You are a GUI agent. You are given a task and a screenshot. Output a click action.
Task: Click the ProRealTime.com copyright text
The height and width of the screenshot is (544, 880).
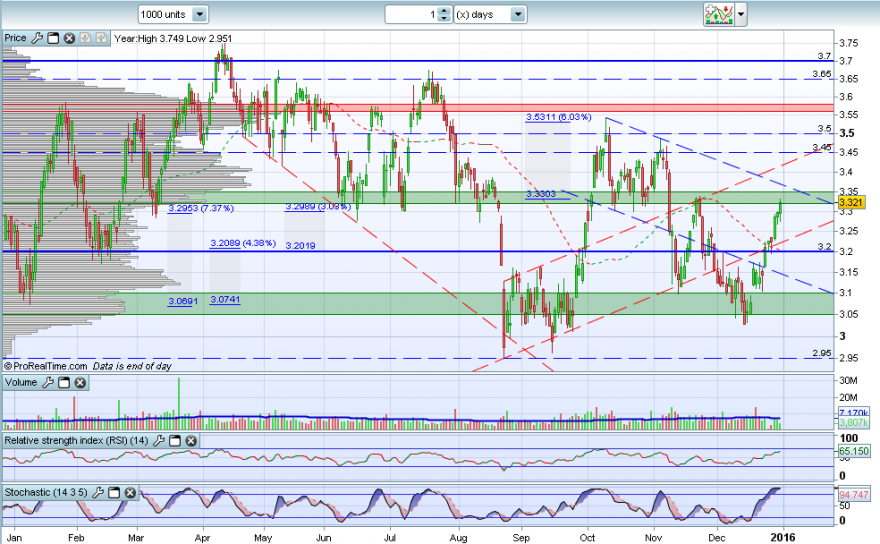45,366
